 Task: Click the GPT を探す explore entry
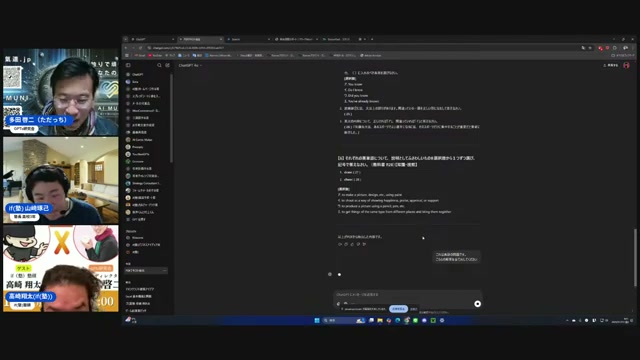[x=146, y=220]
